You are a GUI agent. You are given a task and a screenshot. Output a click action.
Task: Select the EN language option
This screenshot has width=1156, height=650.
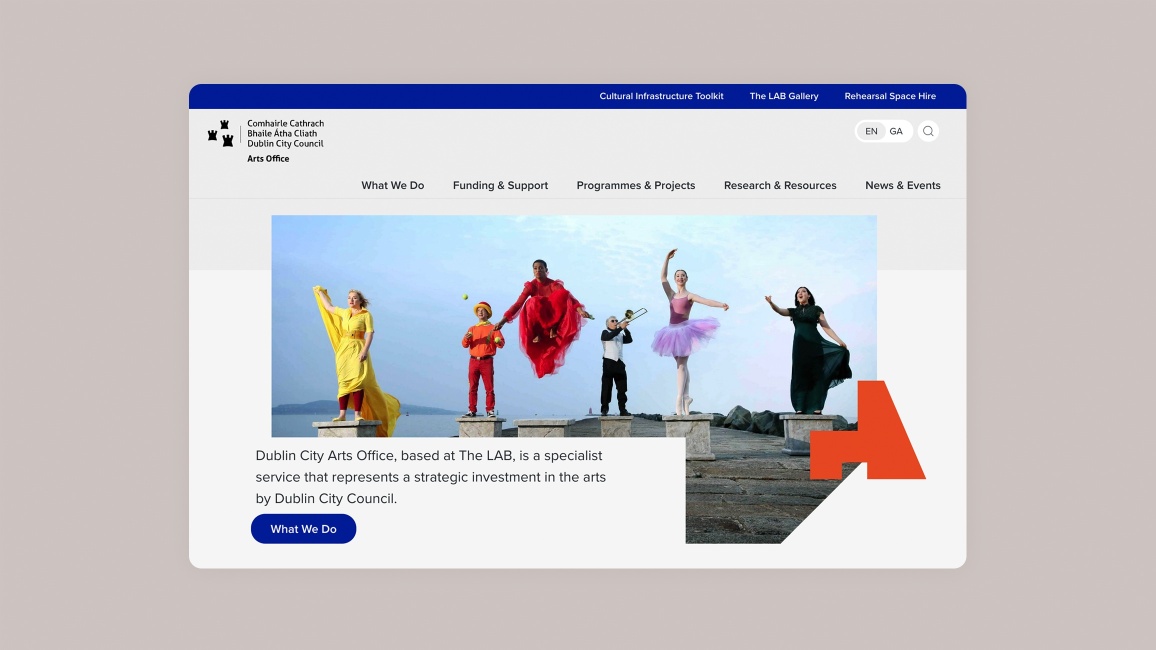(870, 131)
